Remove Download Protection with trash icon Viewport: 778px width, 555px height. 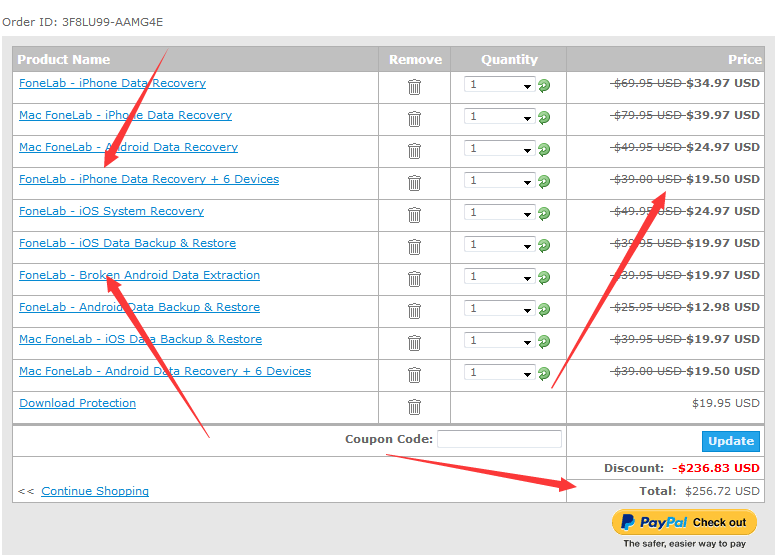click(414, 407)
